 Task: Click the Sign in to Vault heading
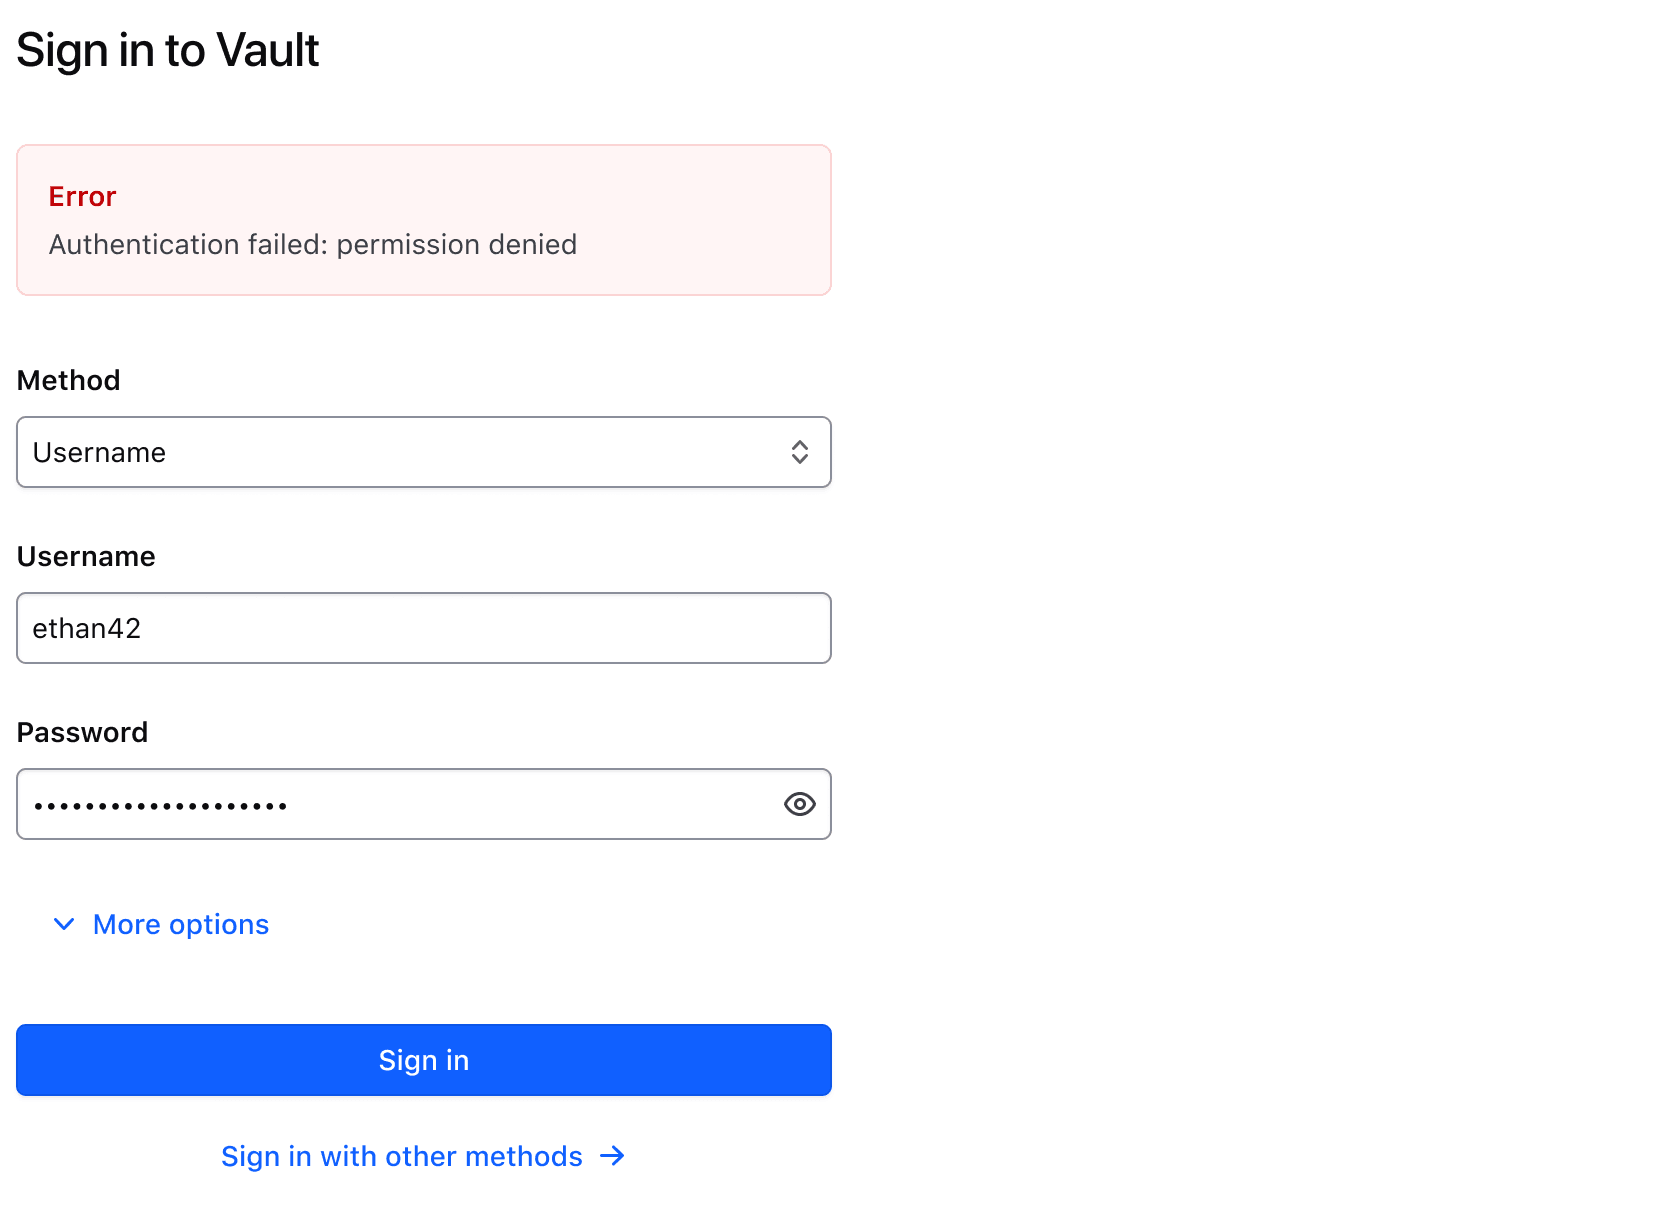167,50
